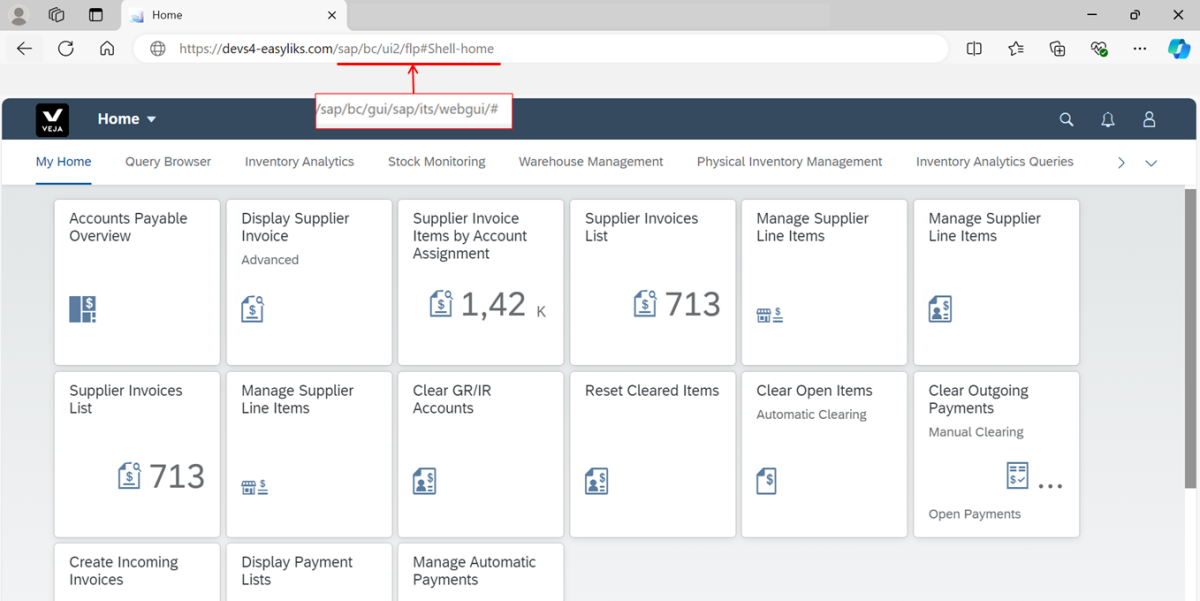Open the notifications bell
This screenshot has height=601, width=1200.
coord(1107,118)
